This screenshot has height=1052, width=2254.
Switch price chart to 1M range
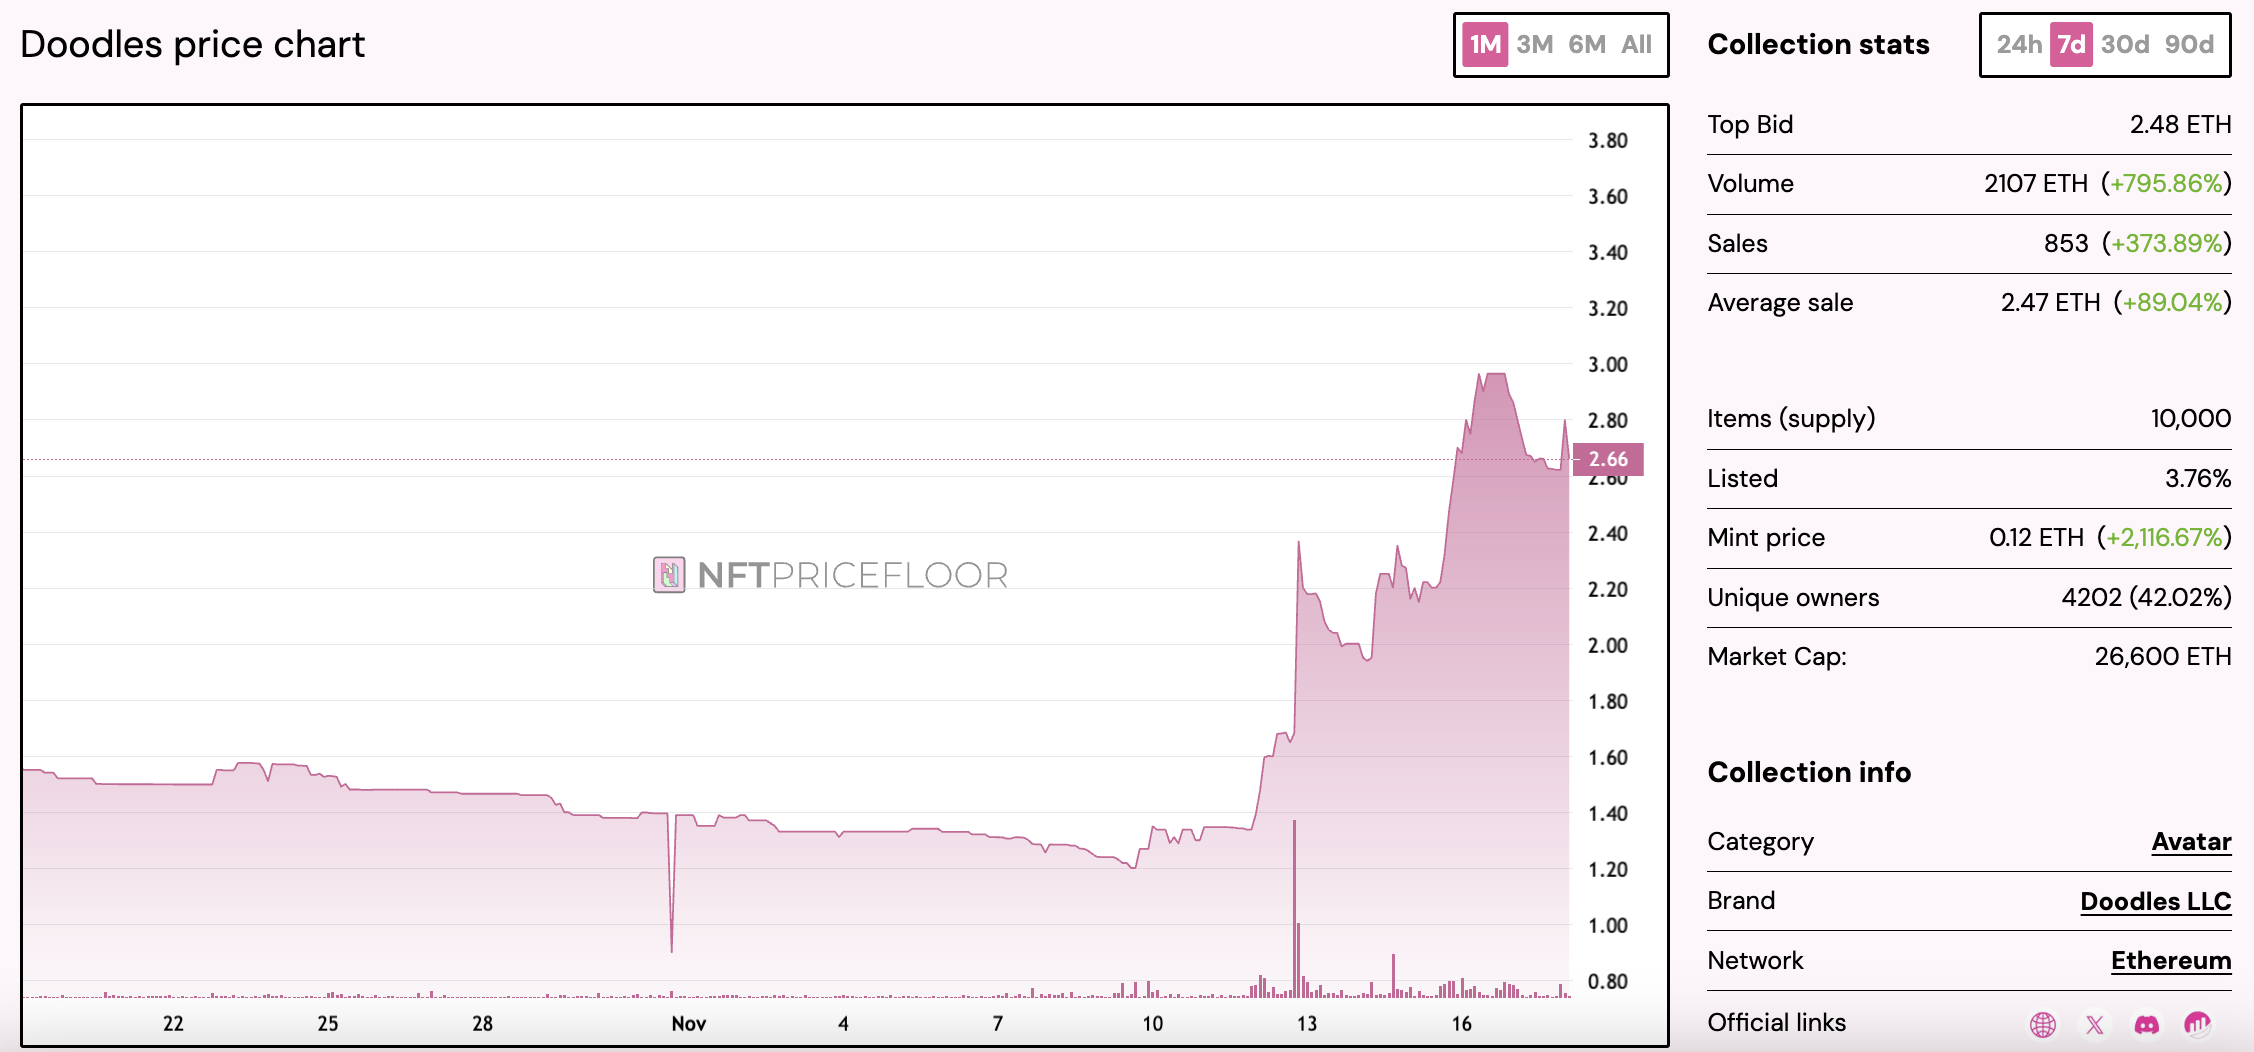click(1485, 45)
